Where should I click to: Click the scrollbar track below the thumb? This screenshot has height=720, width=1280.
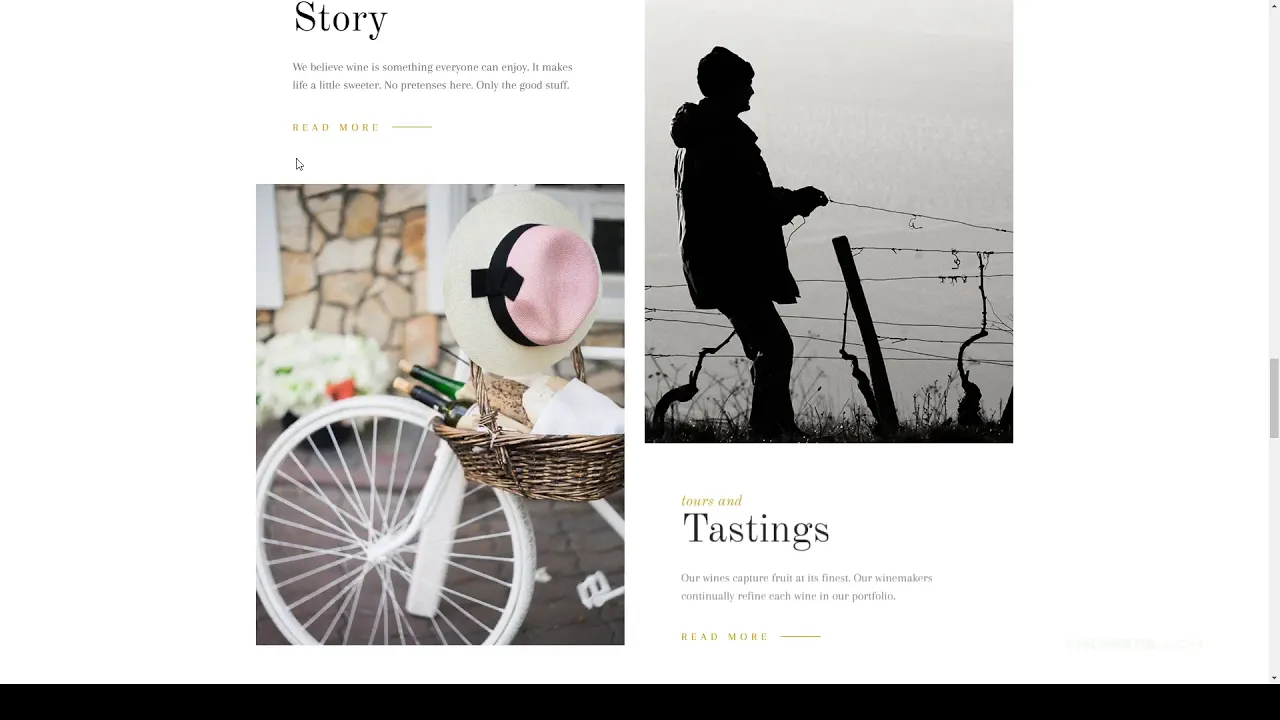point(1274,554)
